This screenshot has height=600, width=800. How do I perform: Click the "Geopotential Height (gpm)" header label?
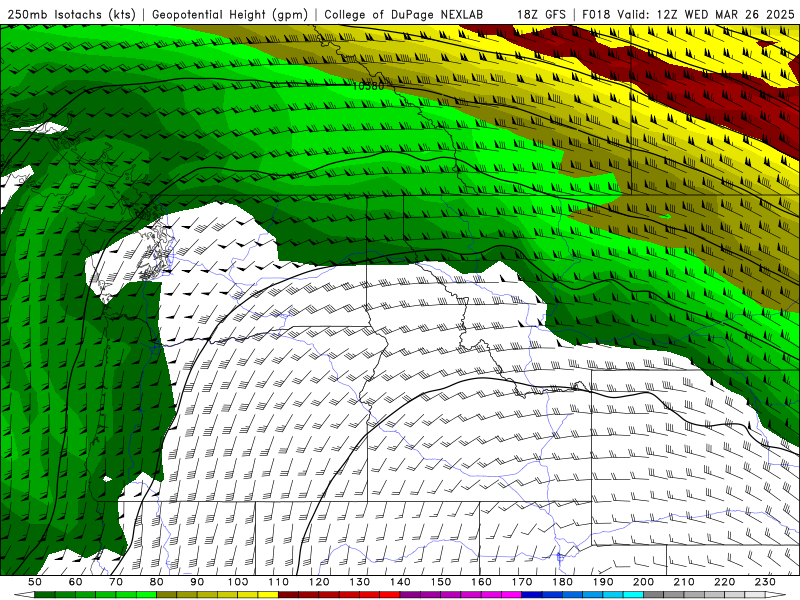[230, 15]
